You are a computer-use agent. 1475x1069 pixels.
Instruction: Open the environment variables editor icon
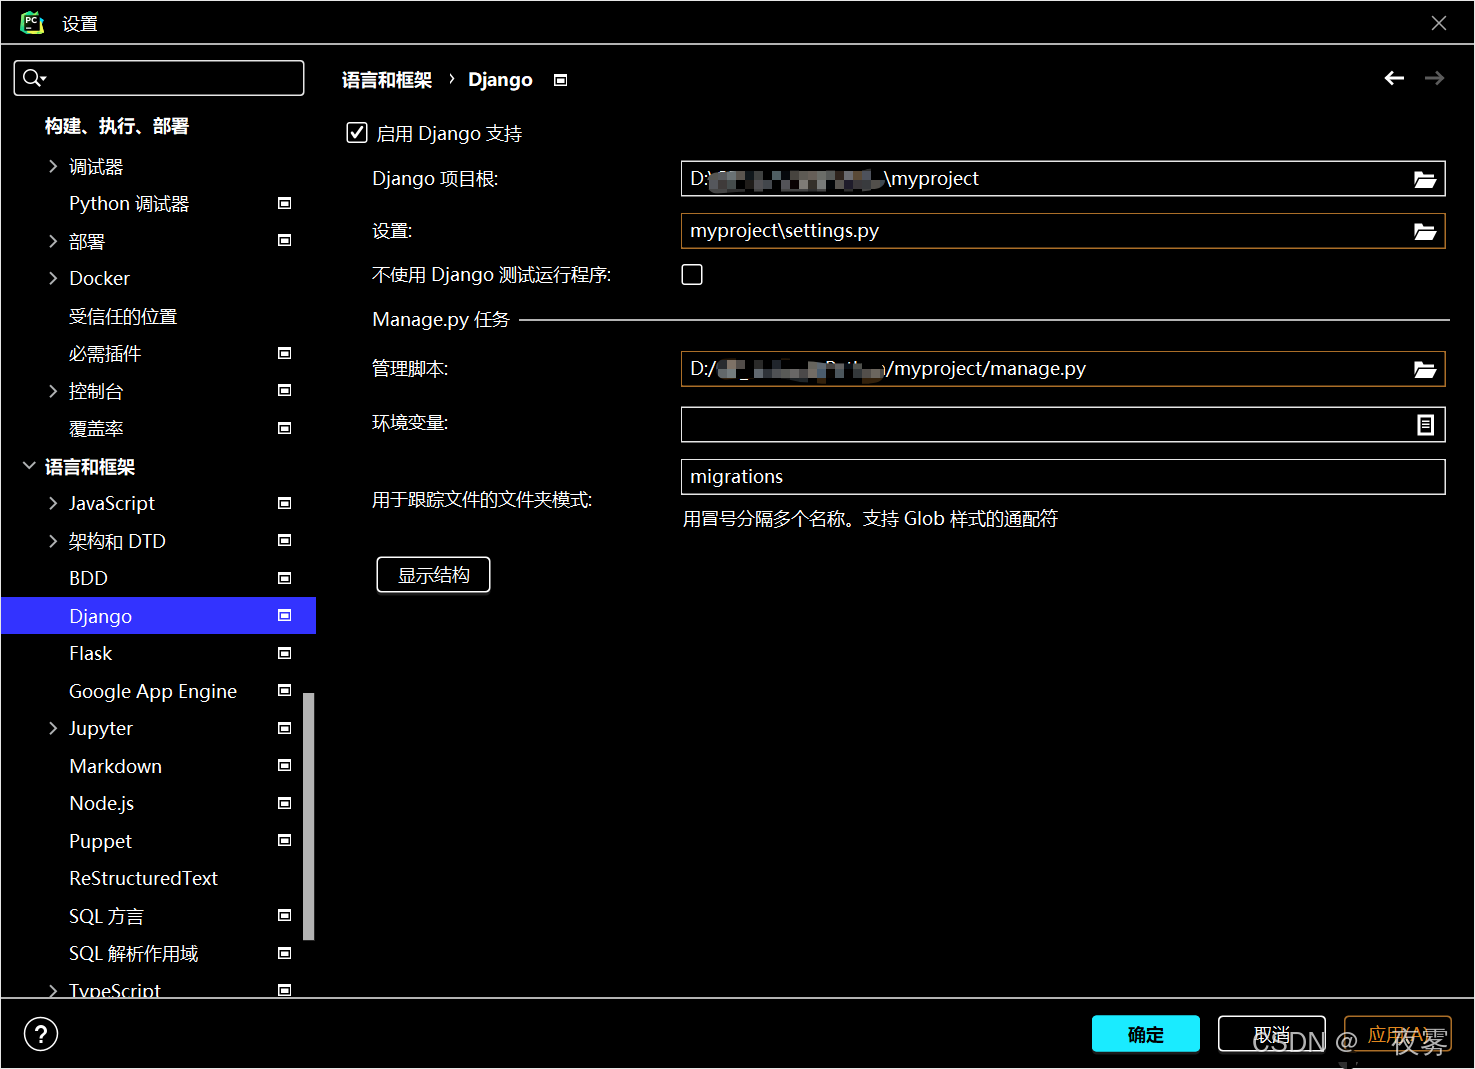[1425, 424]
